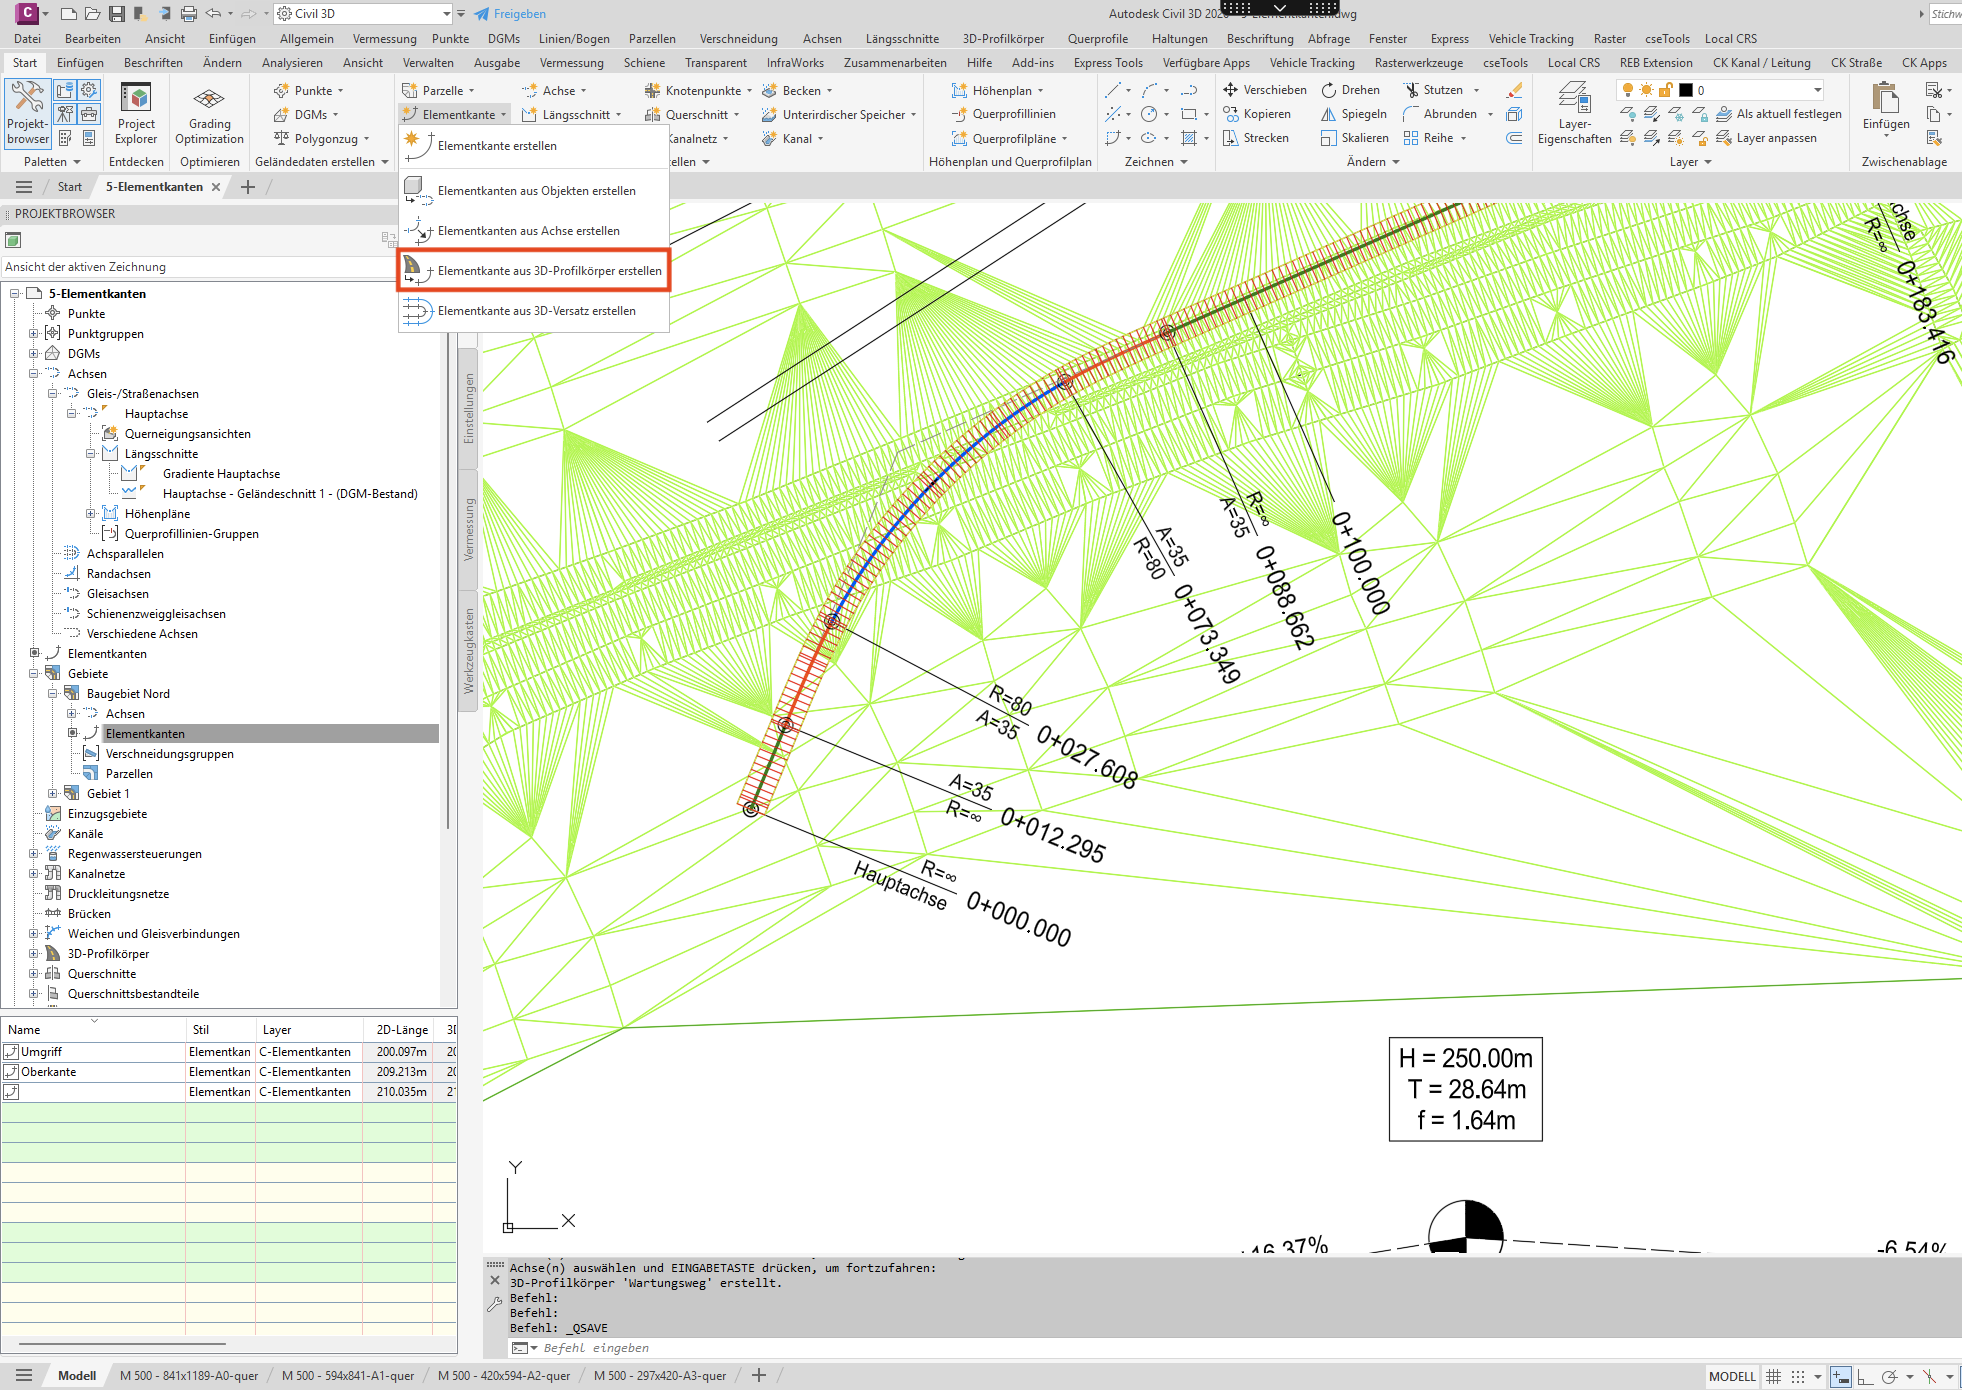Click the Einfügen clipboard icon

[1885, 108]
